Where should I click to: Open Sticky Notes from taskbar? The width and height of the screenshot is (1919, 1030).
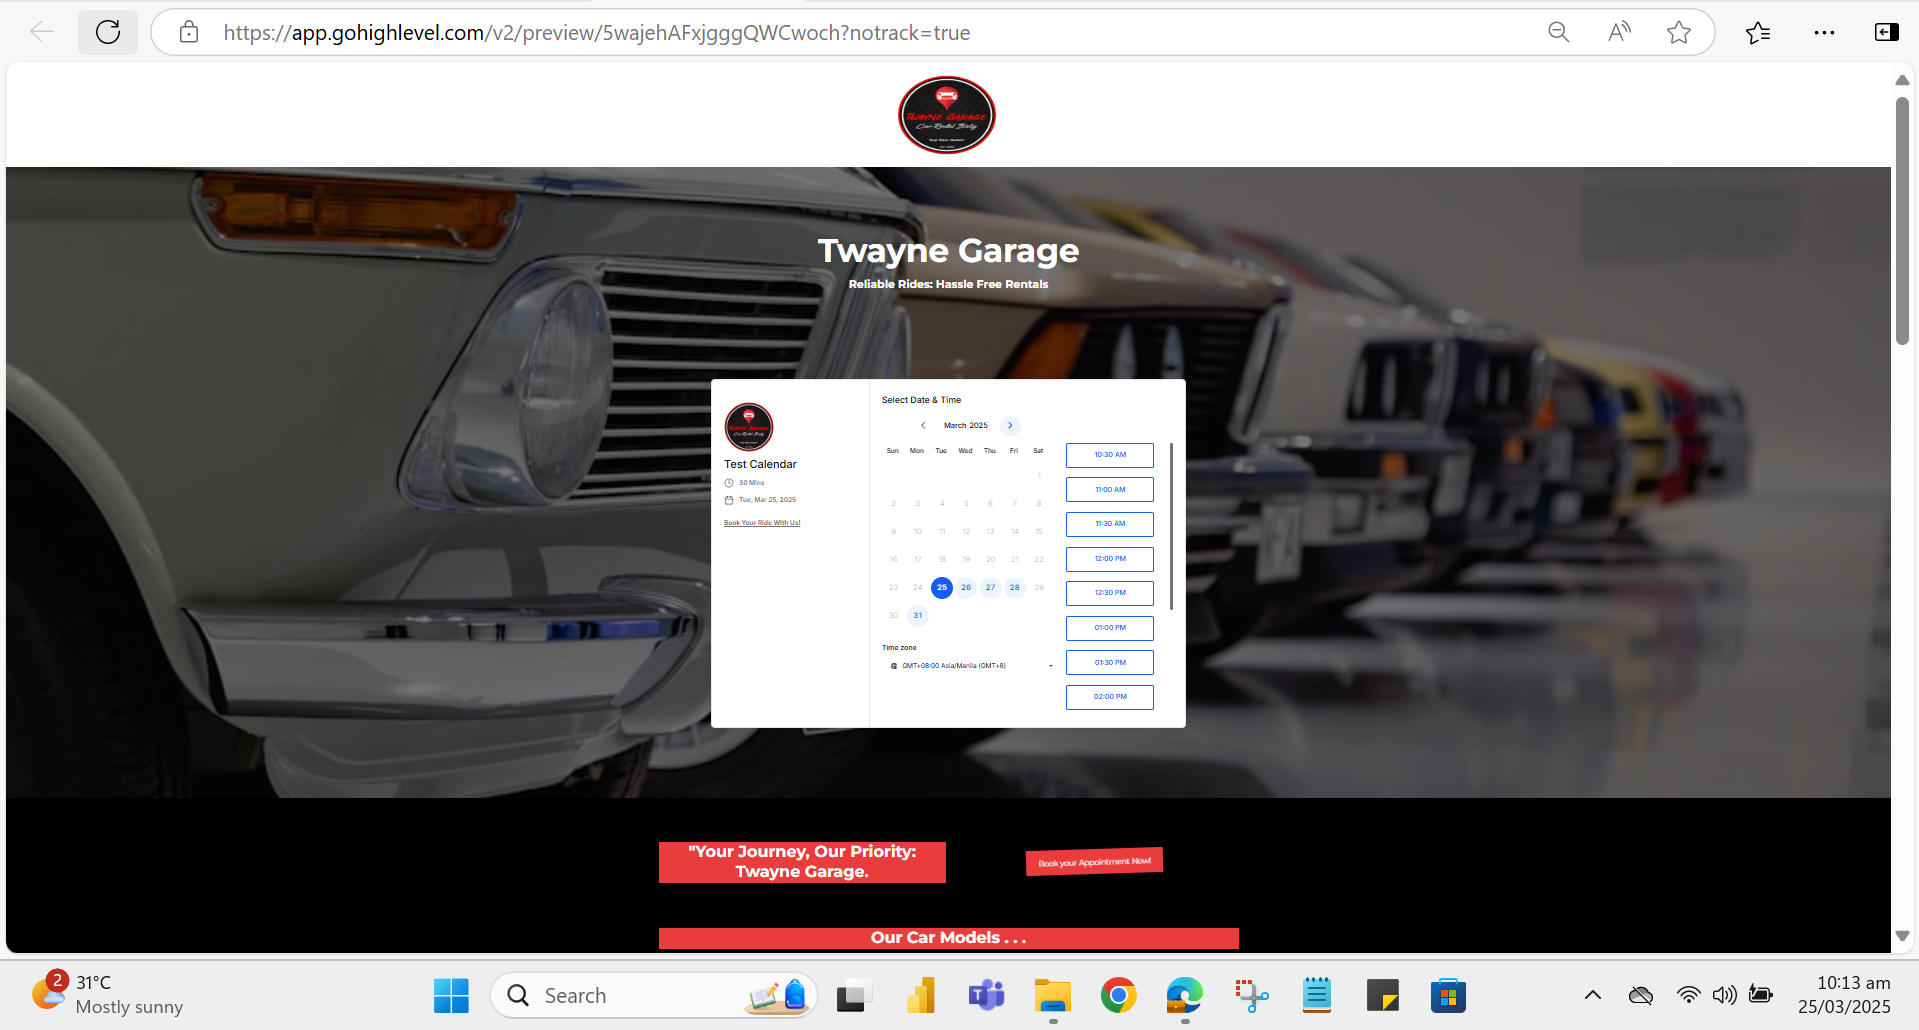[x=1383, y=995]
